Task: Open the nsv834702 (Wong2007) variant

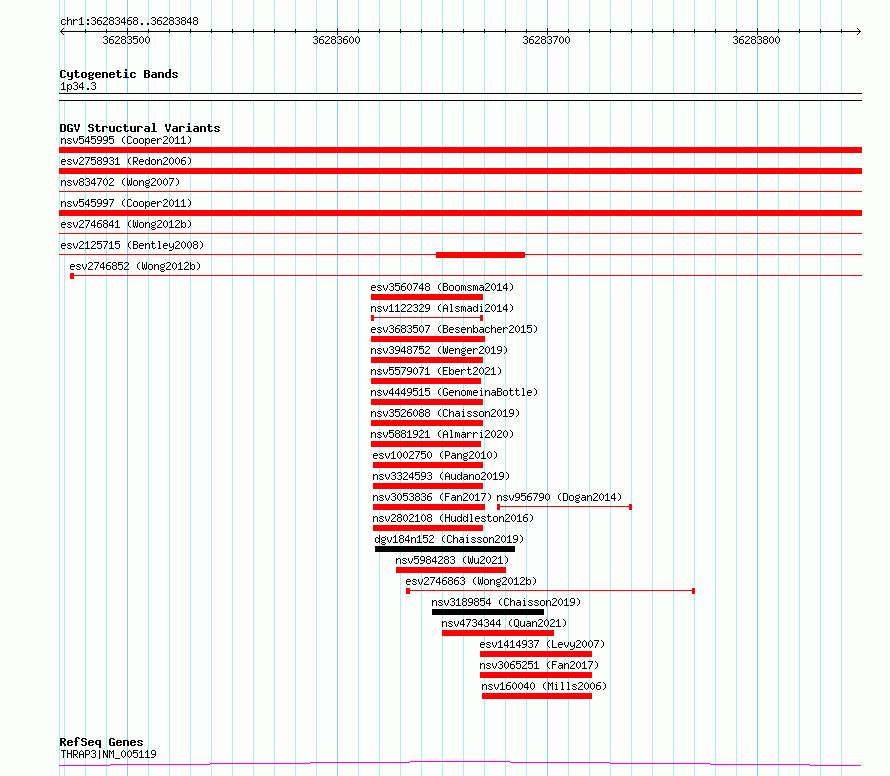Action: click(x=120, y=182)
